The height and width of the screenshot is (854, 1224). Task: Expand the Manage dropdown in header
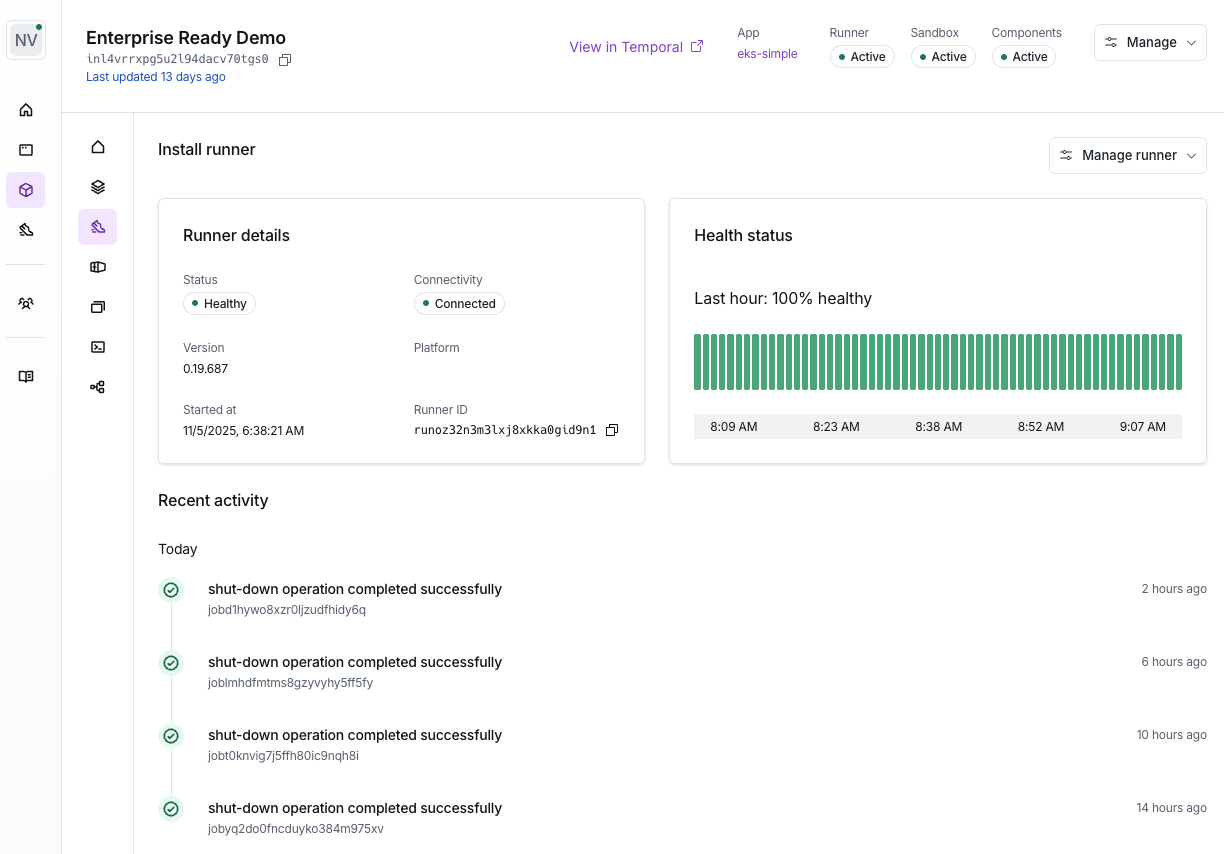click(1150, 43)
